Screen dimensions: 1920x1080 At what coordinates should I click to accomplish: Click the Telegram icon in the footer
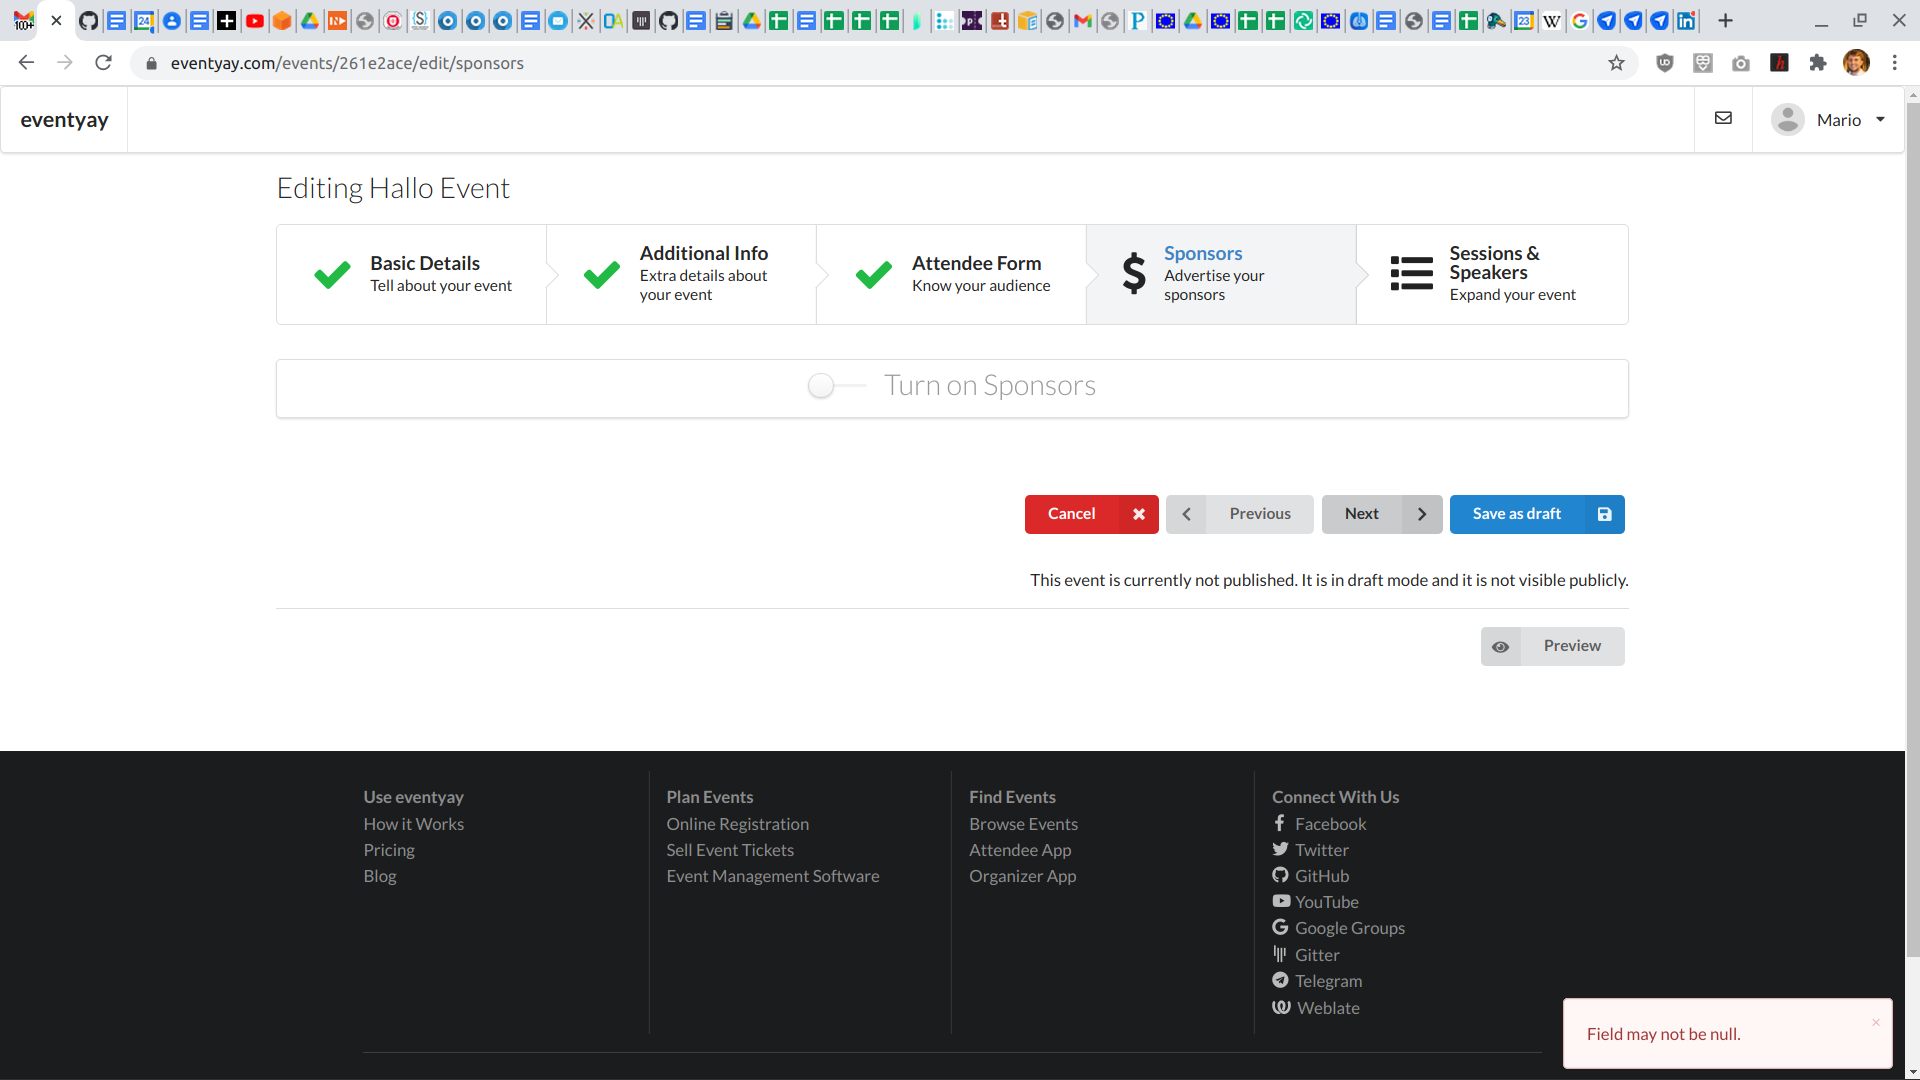[1281, 980]
